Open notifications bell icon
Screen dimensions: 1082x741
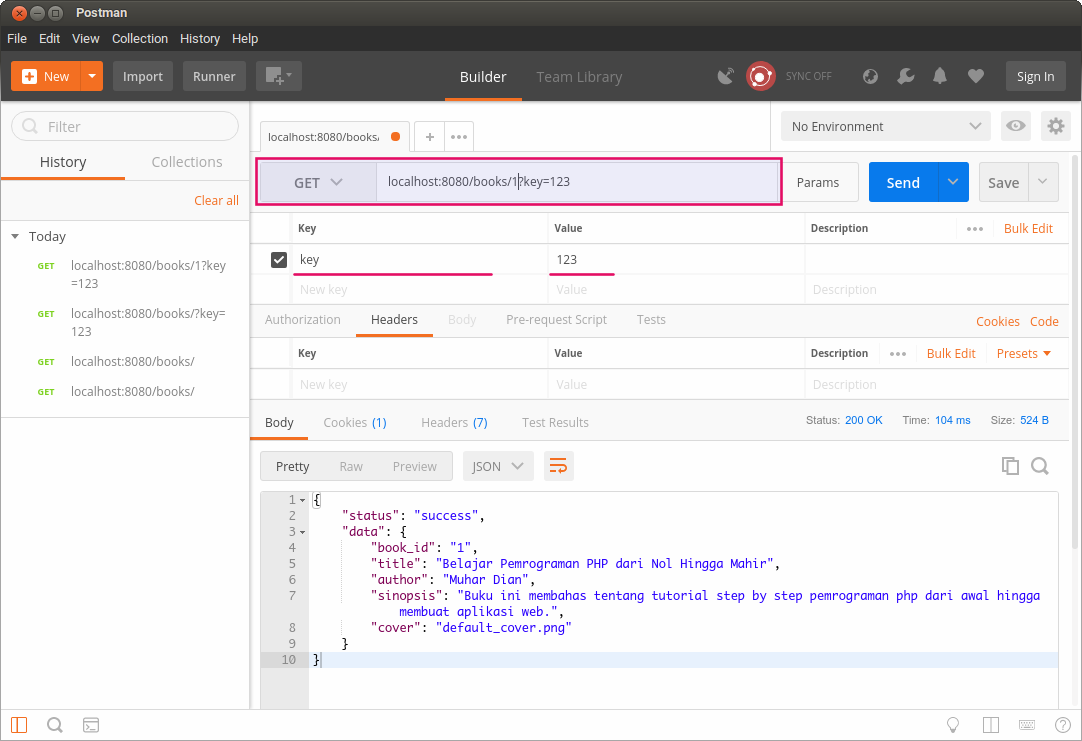pos(940,76)
